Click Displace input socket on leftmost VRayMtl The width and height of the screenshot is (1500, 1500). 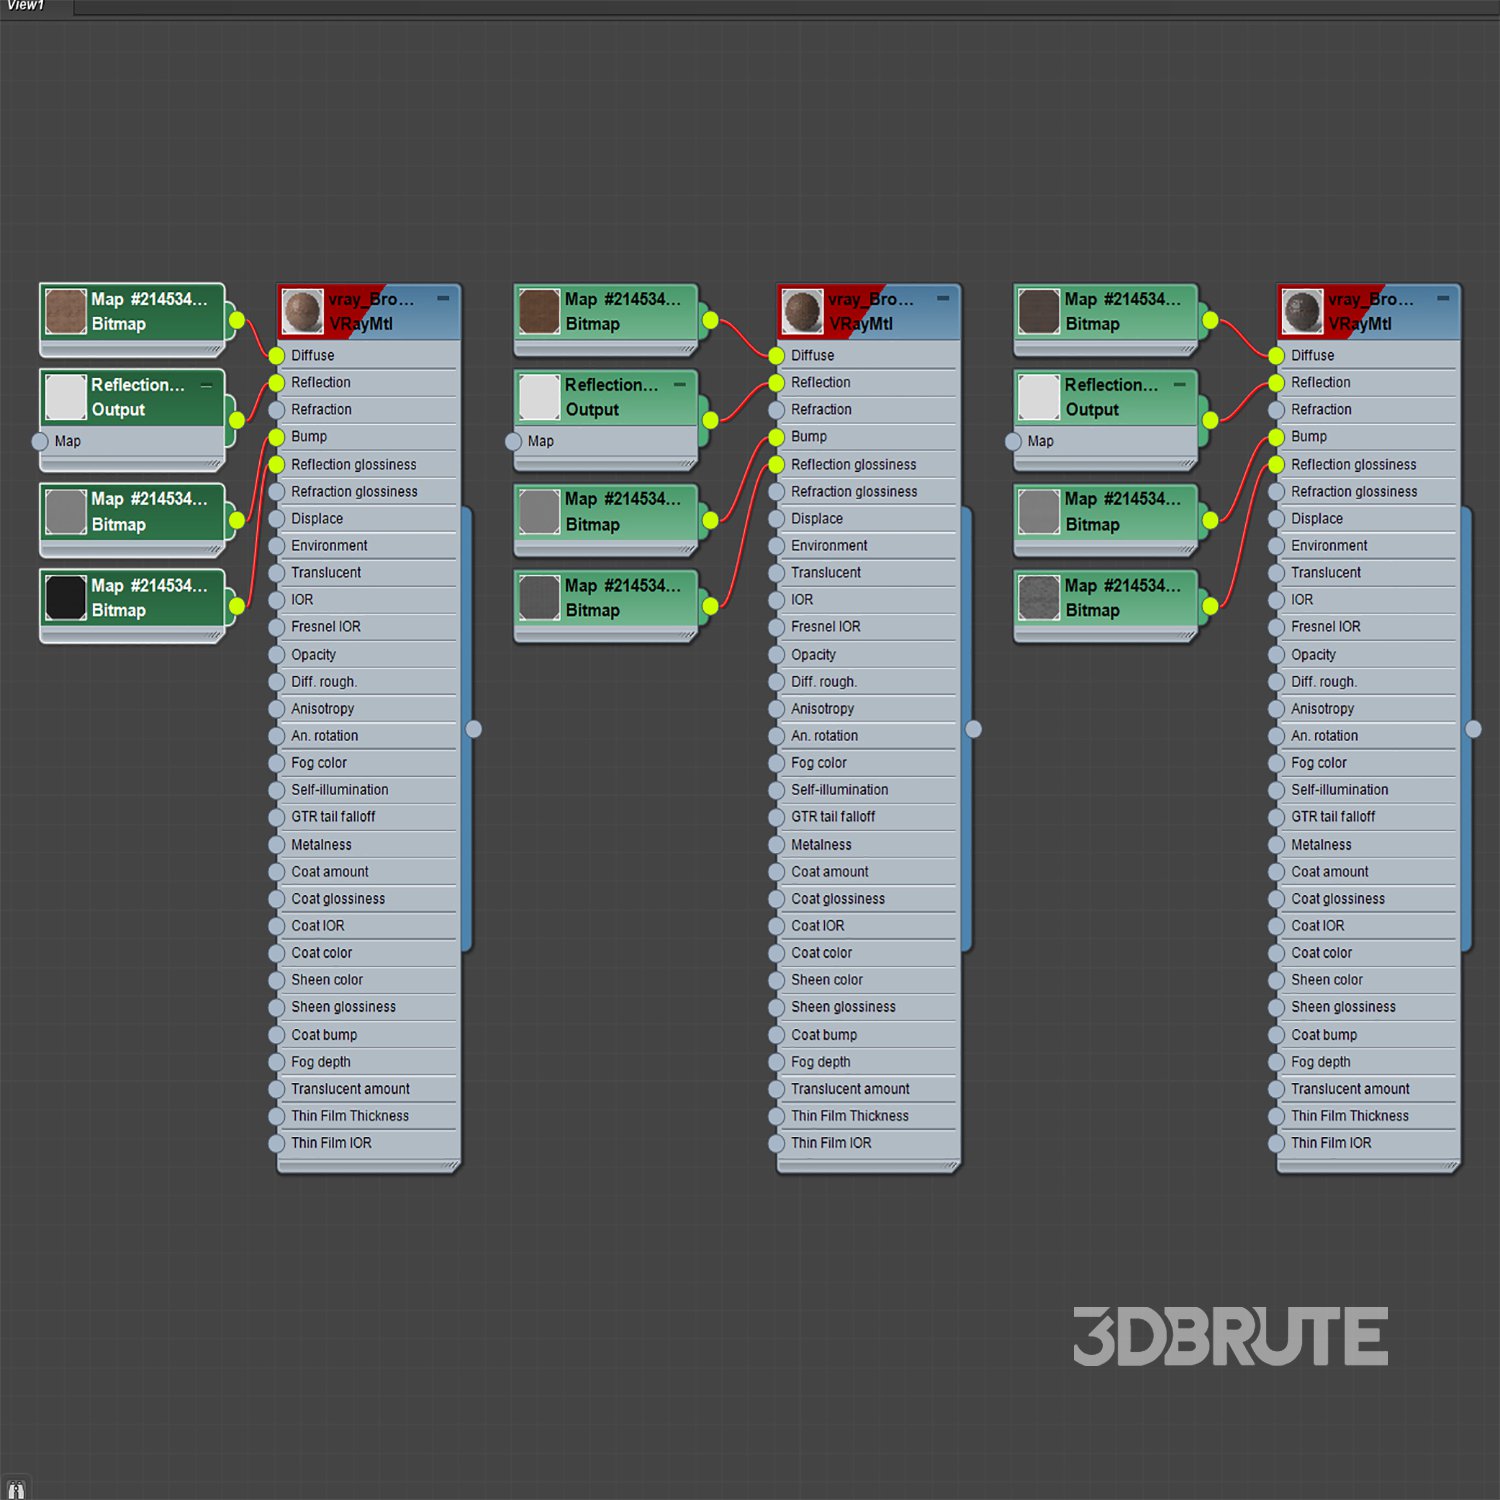point(277,519)
